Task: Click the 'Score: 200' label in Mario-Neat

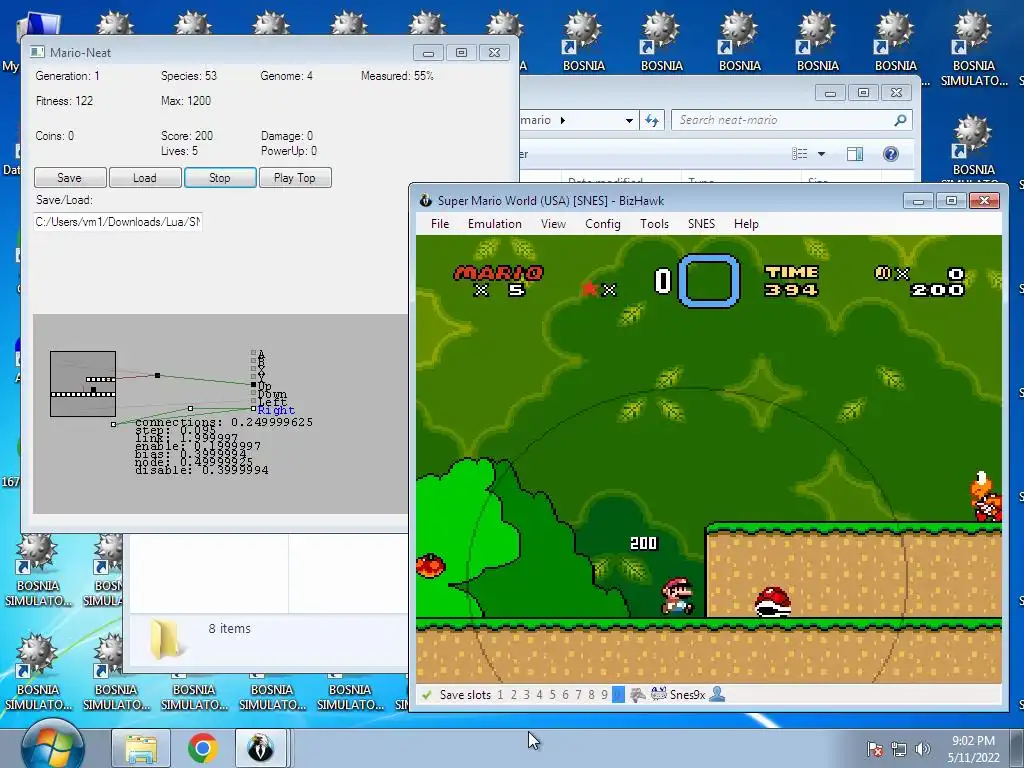Action: [x=187, y=136]
